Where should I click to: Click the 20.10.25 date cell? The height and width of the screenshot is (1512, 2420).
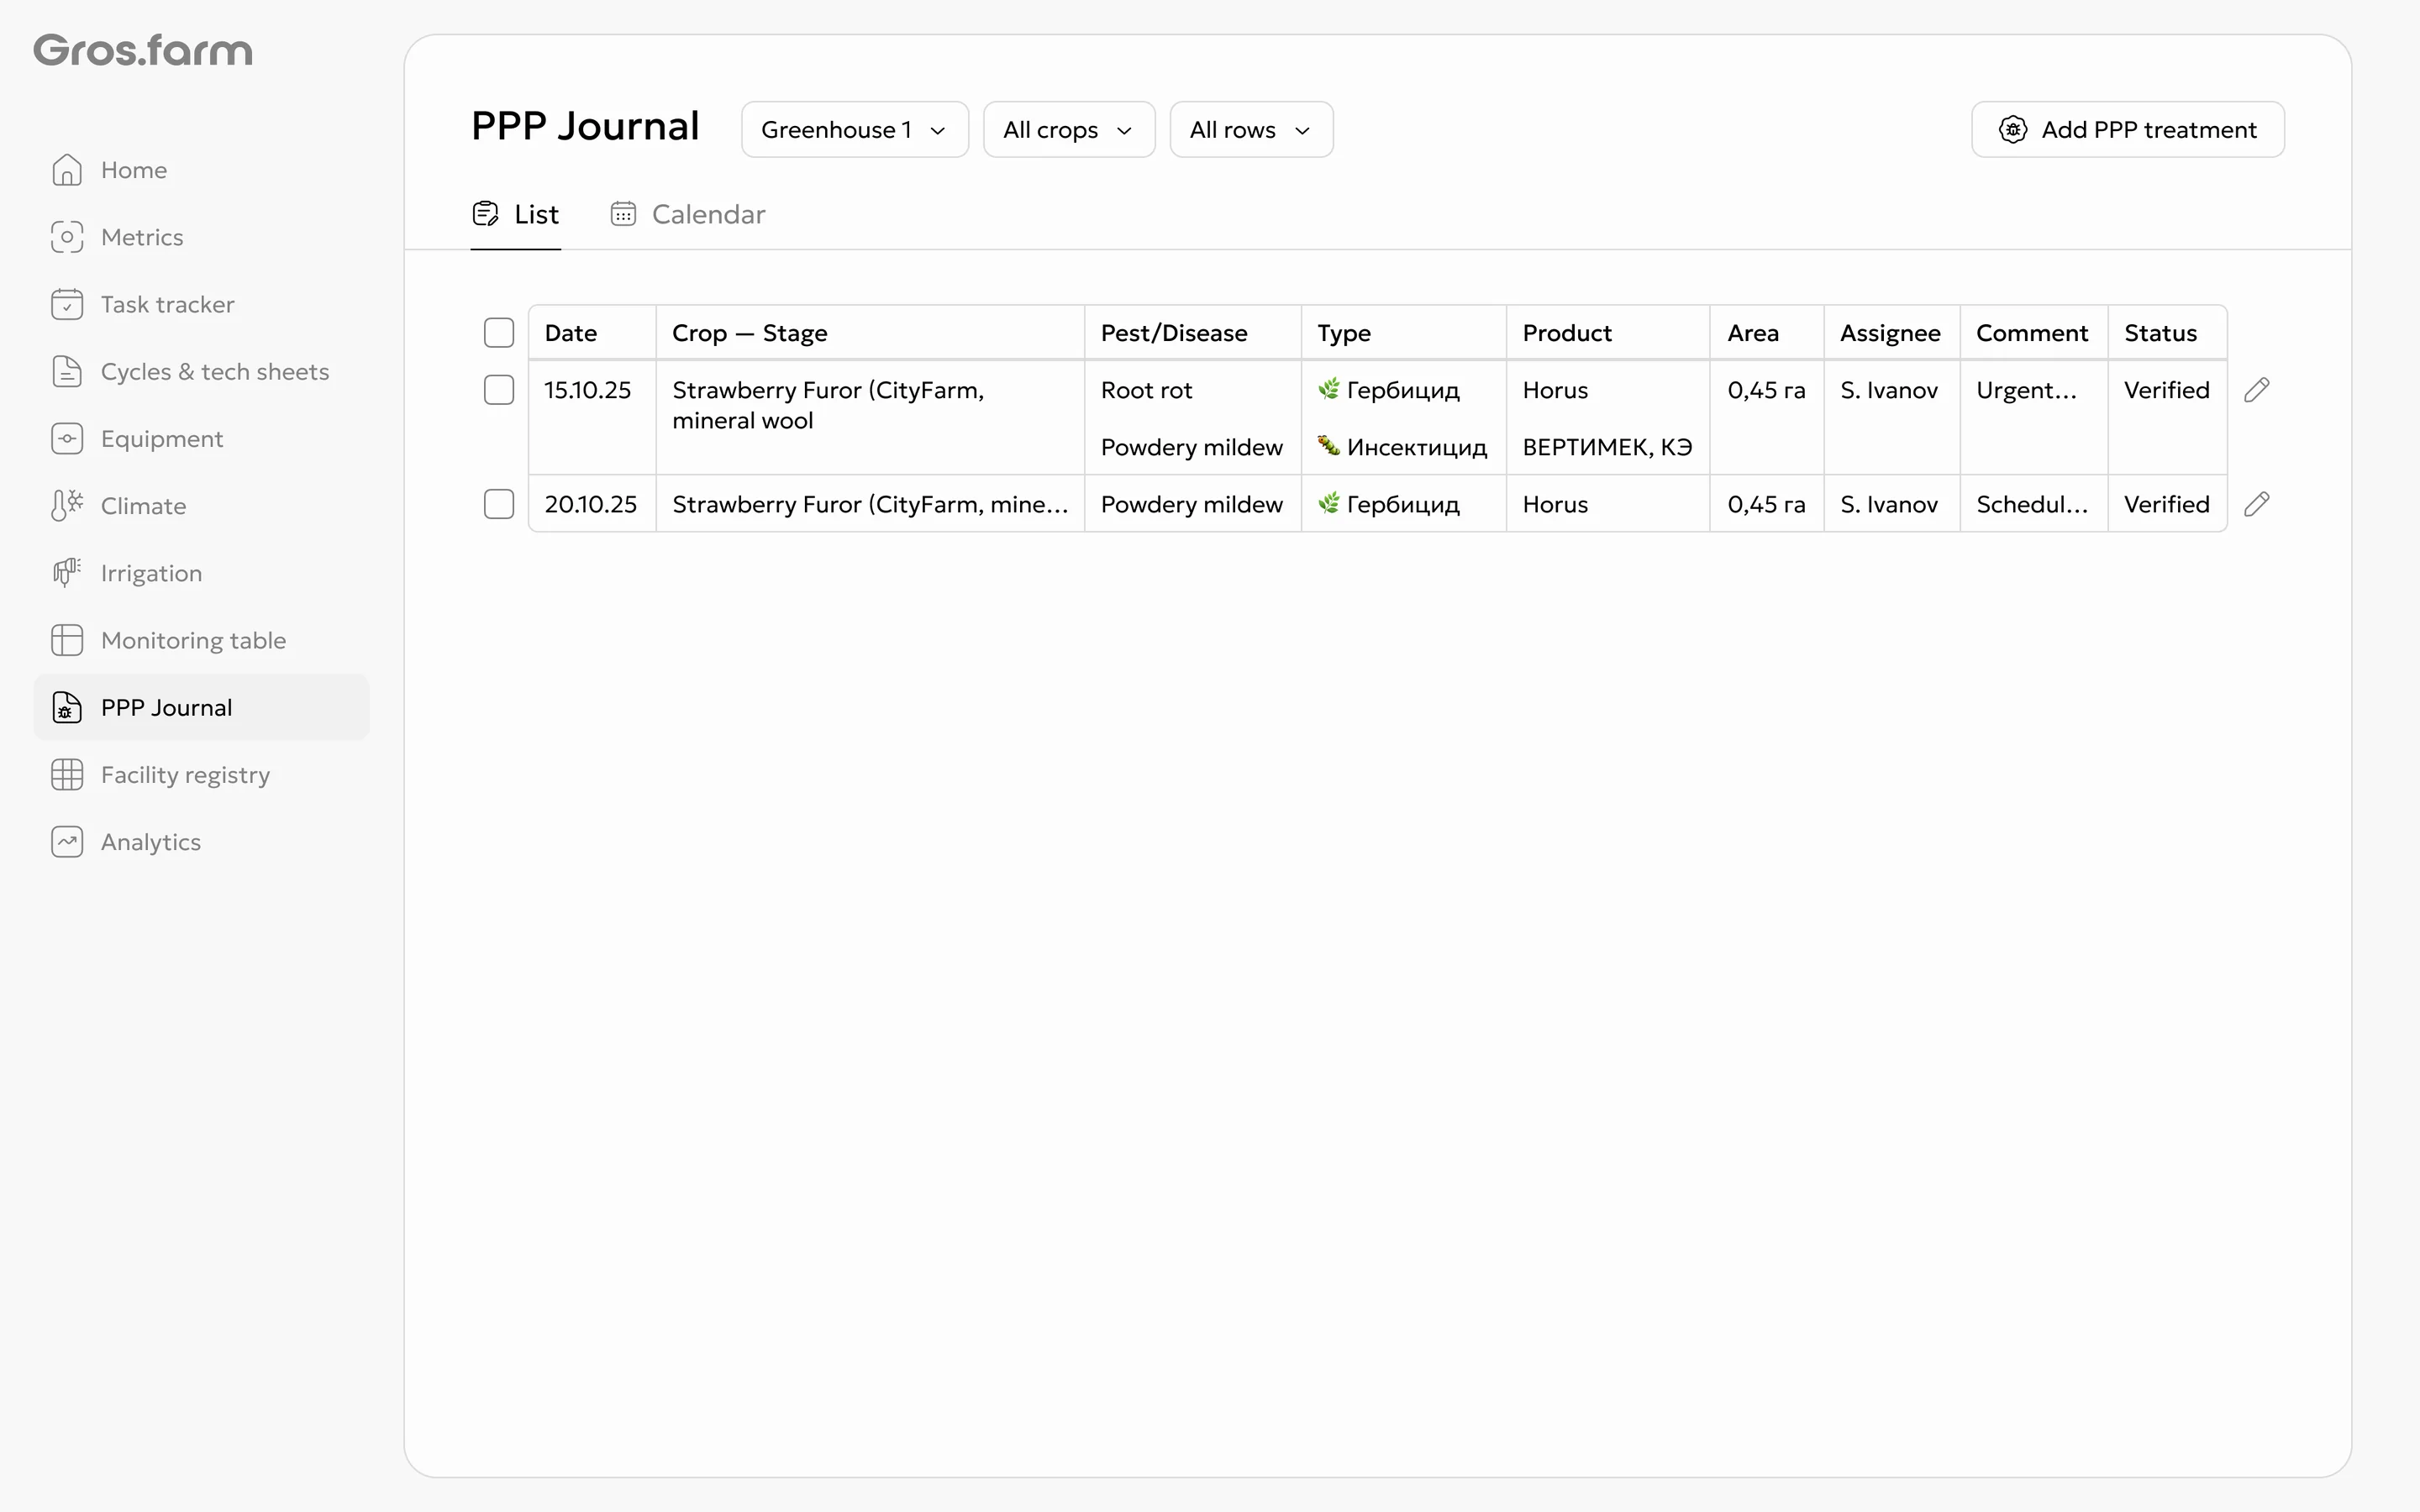pyautogui.click(x=591, y=504)
